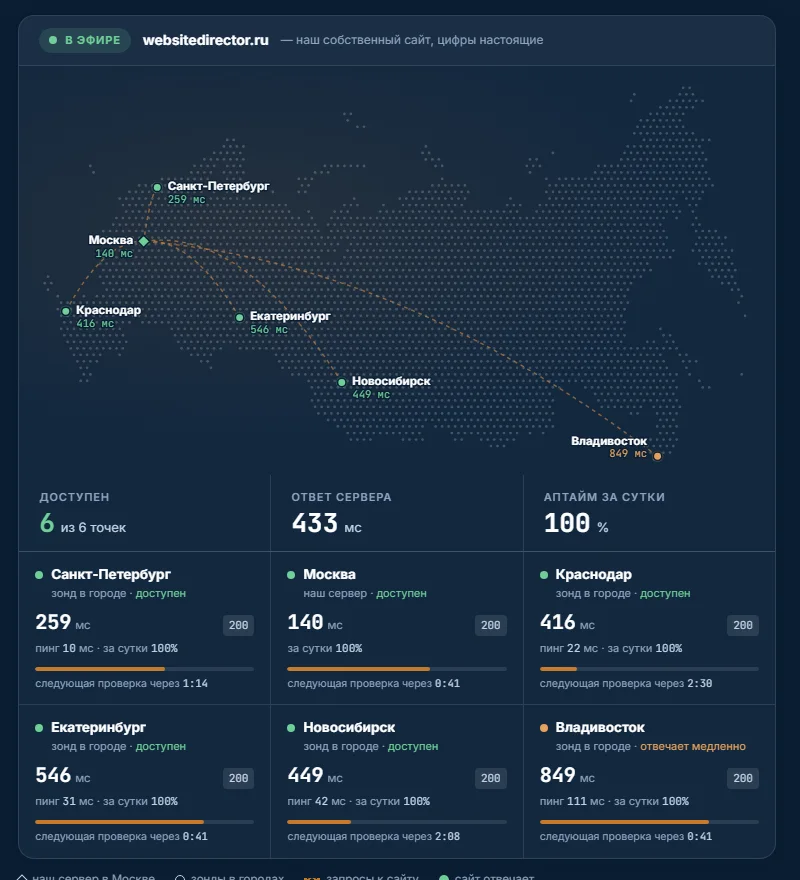Image resolution: width=800 pixels, height=880 pixels.
Task: Click the «849 мс» value on map
Action: tap(628, 453)
